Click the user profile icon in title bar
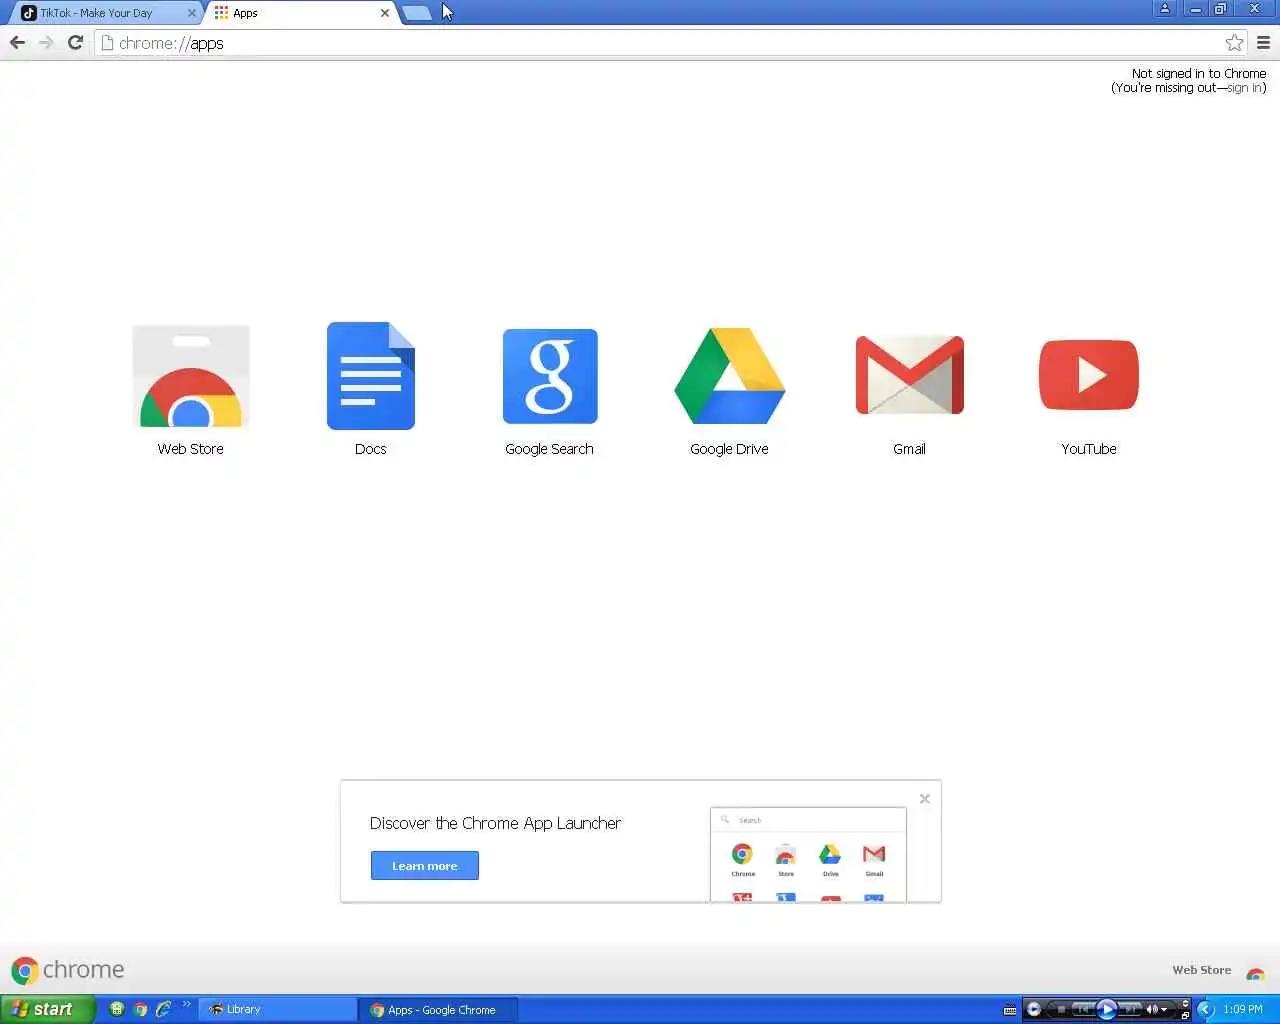 point(1164,9)
